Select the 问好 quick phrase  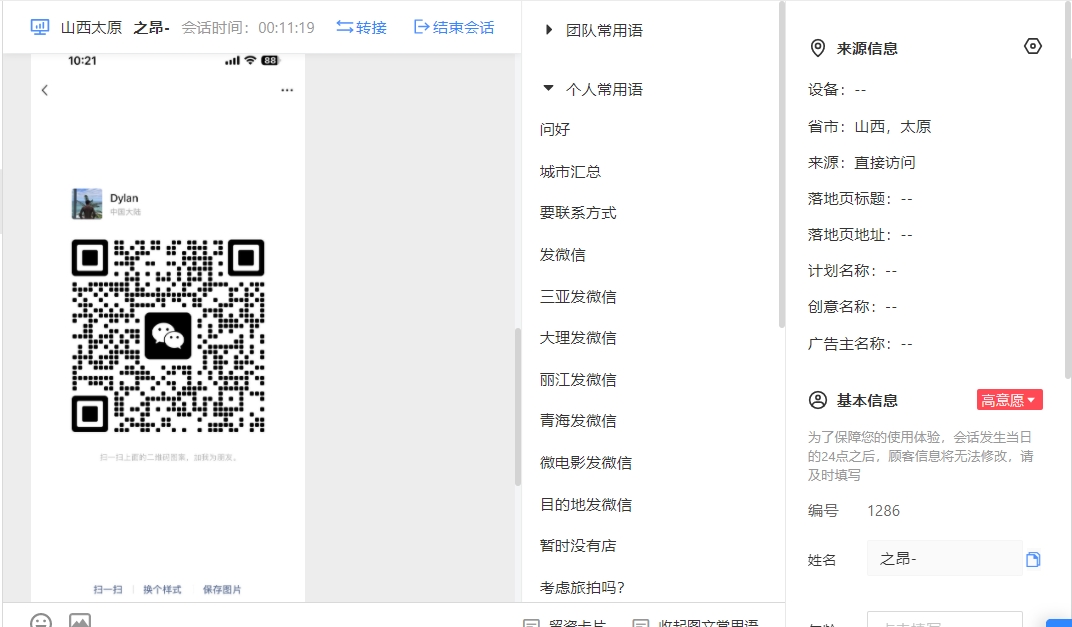pyautogui.click(x=554, y=129)
